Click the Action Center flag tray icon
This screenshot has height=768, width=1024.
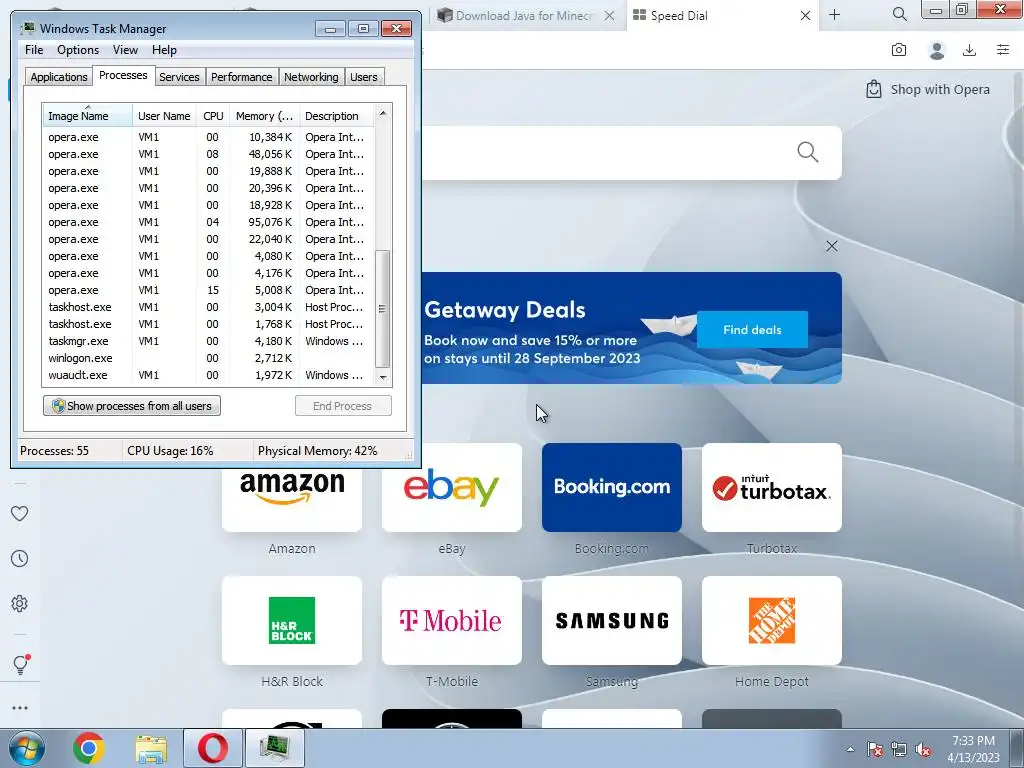pyautogui.click(x=874, y=749)
